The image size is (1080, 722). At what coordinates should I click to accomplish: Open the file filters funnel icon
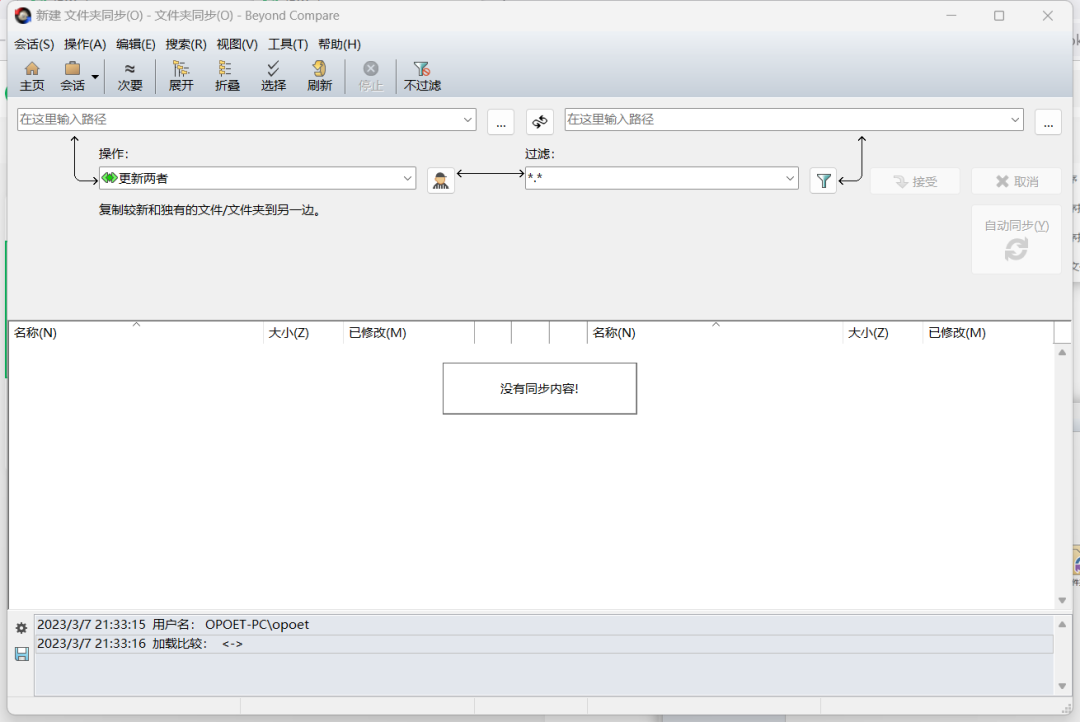823,181
